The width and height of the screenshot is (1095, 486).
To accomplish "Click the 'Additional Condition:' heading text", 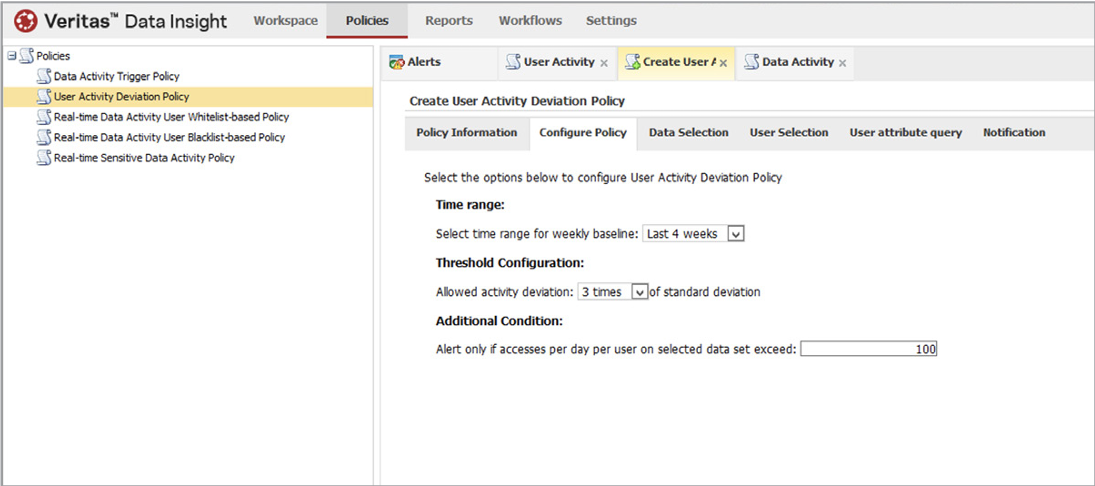I will [x=499, y=321].
